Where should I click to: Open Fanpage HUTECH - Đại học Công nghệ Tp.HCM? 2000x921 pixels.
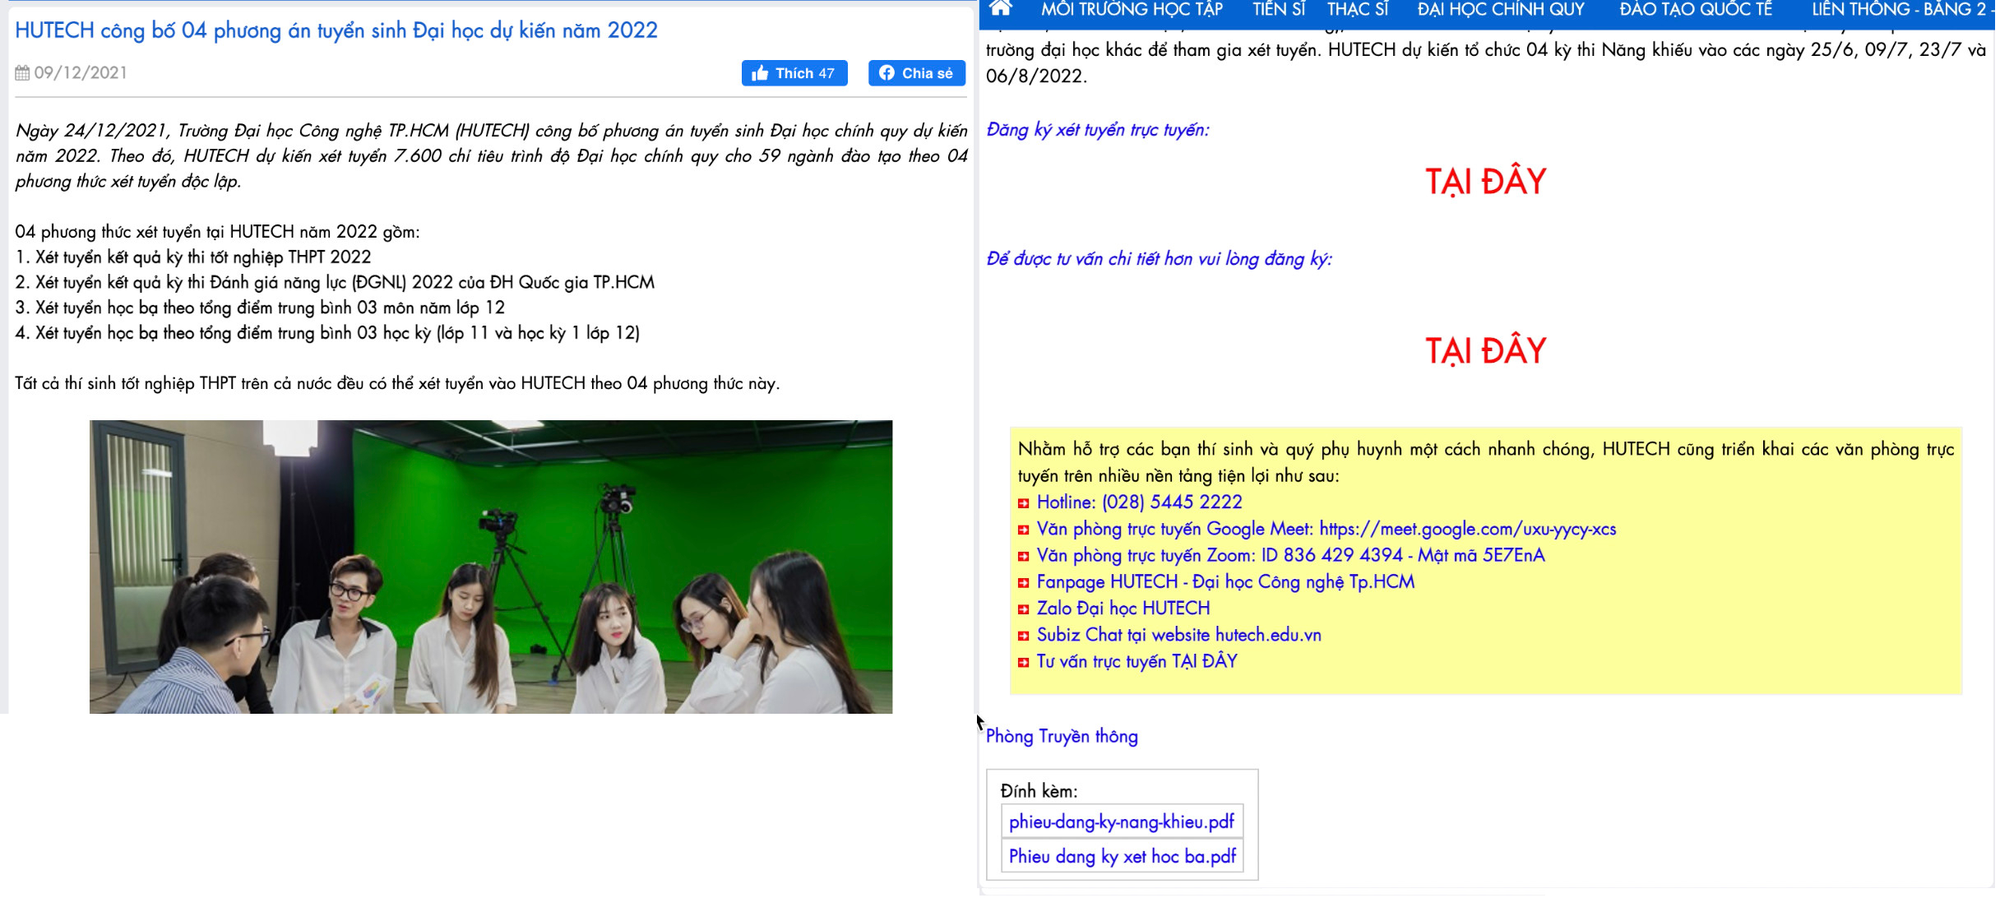[1225, 582]
